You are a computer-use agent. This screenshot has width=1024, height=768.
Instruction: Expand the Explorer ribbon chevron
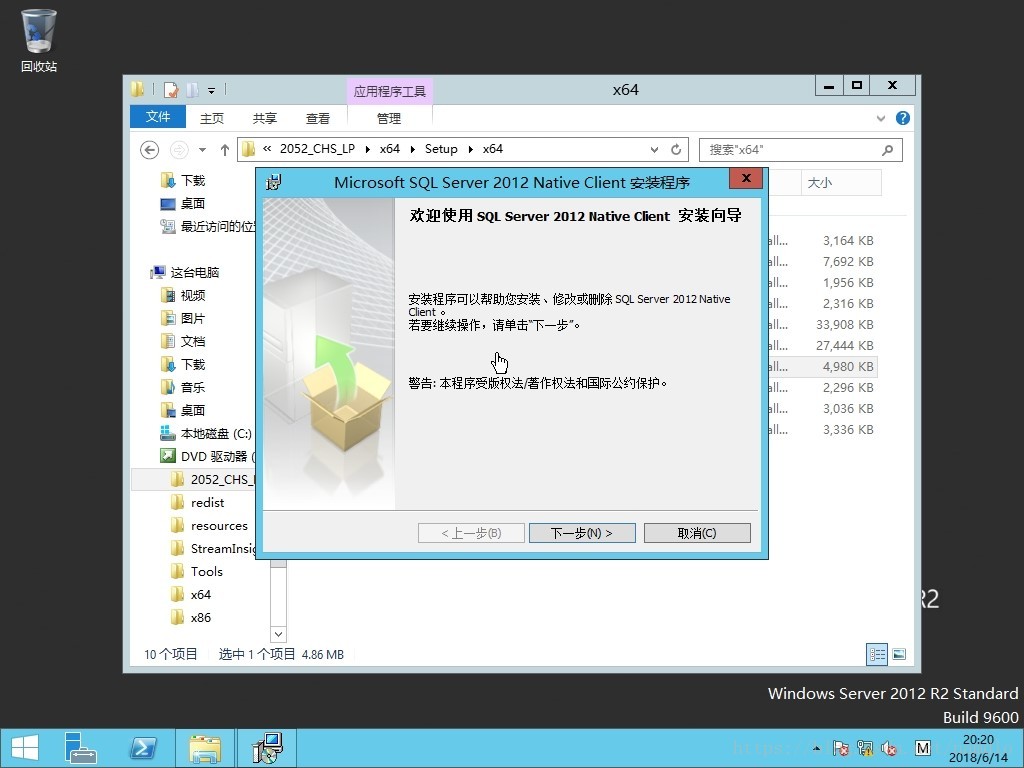click(881, 118)
